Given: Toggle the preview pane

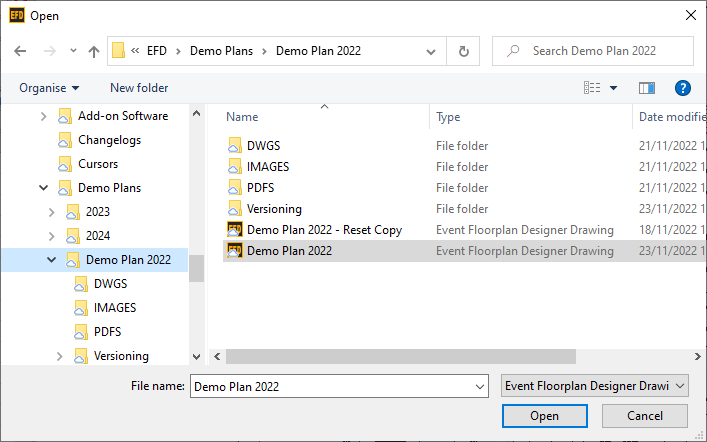Looking at the screenshot, I should click(647, 88).
